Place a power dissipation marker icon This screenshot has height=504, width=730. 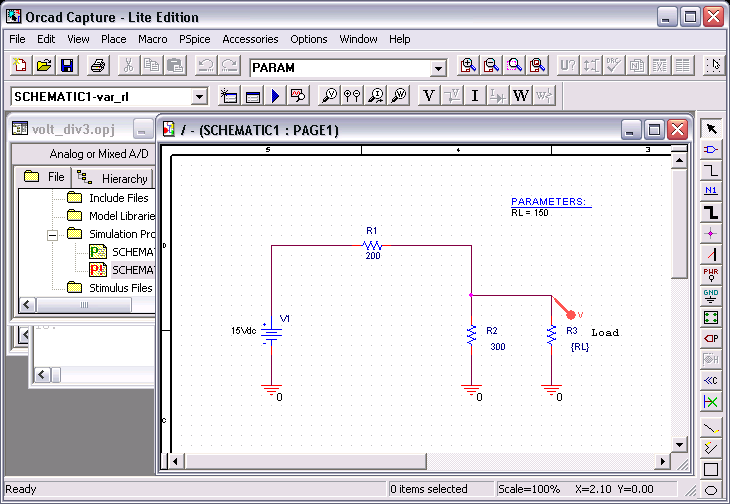tap(399, 96)
